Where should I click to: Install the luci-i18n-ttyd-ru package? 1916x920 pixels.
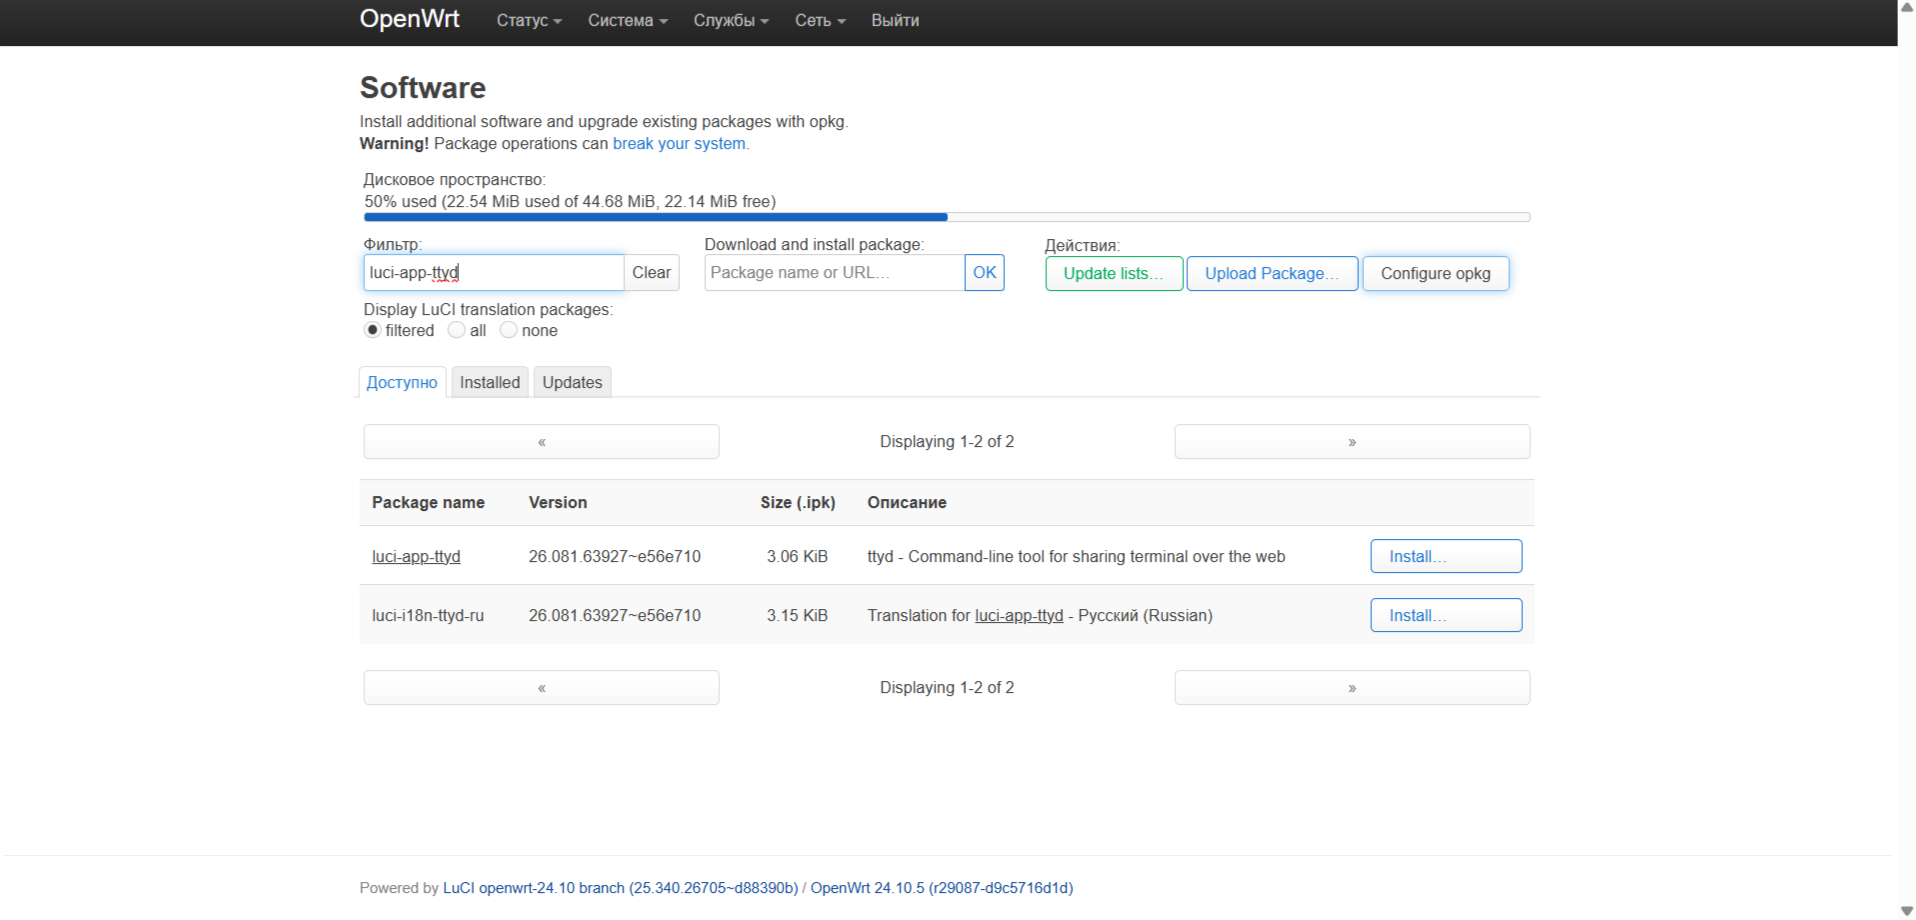[1446, 616]
